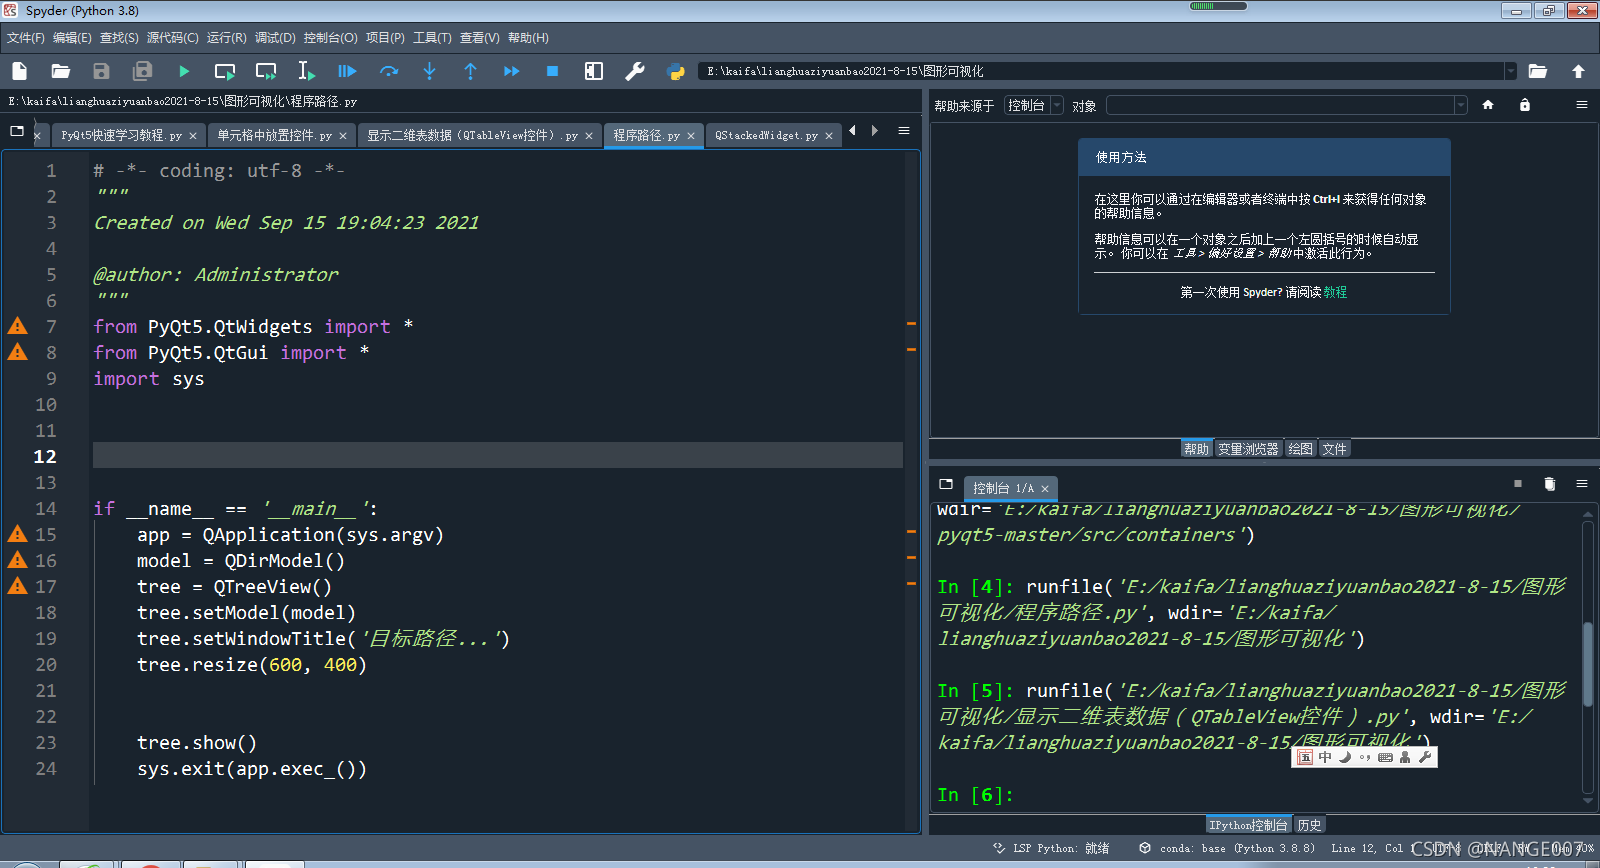Maximize the current pane
Viewport: 1600px width, 868px height.
click(x=594, y=71)
